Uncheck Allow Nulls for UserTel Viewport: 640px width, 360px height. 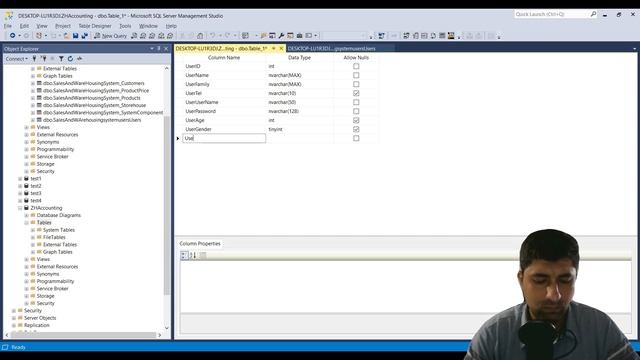coord(356,93)
